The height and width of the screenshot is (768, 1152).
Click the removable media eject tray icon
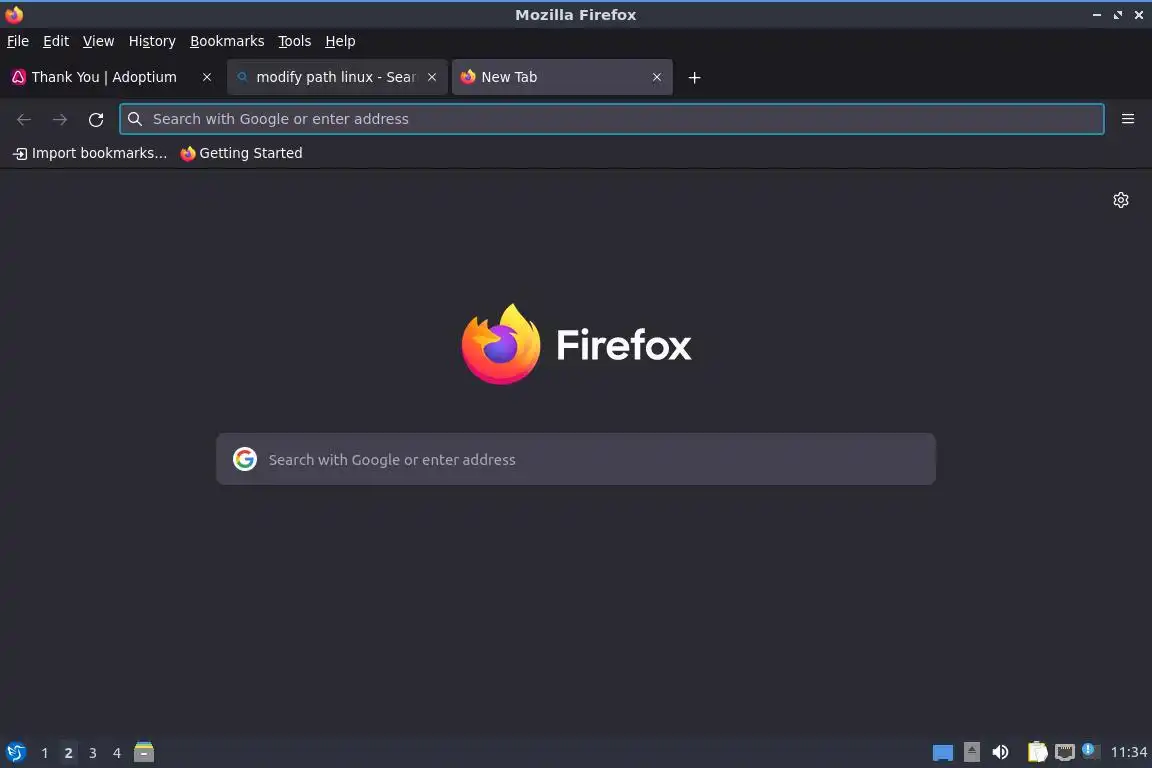pos(971,752)
